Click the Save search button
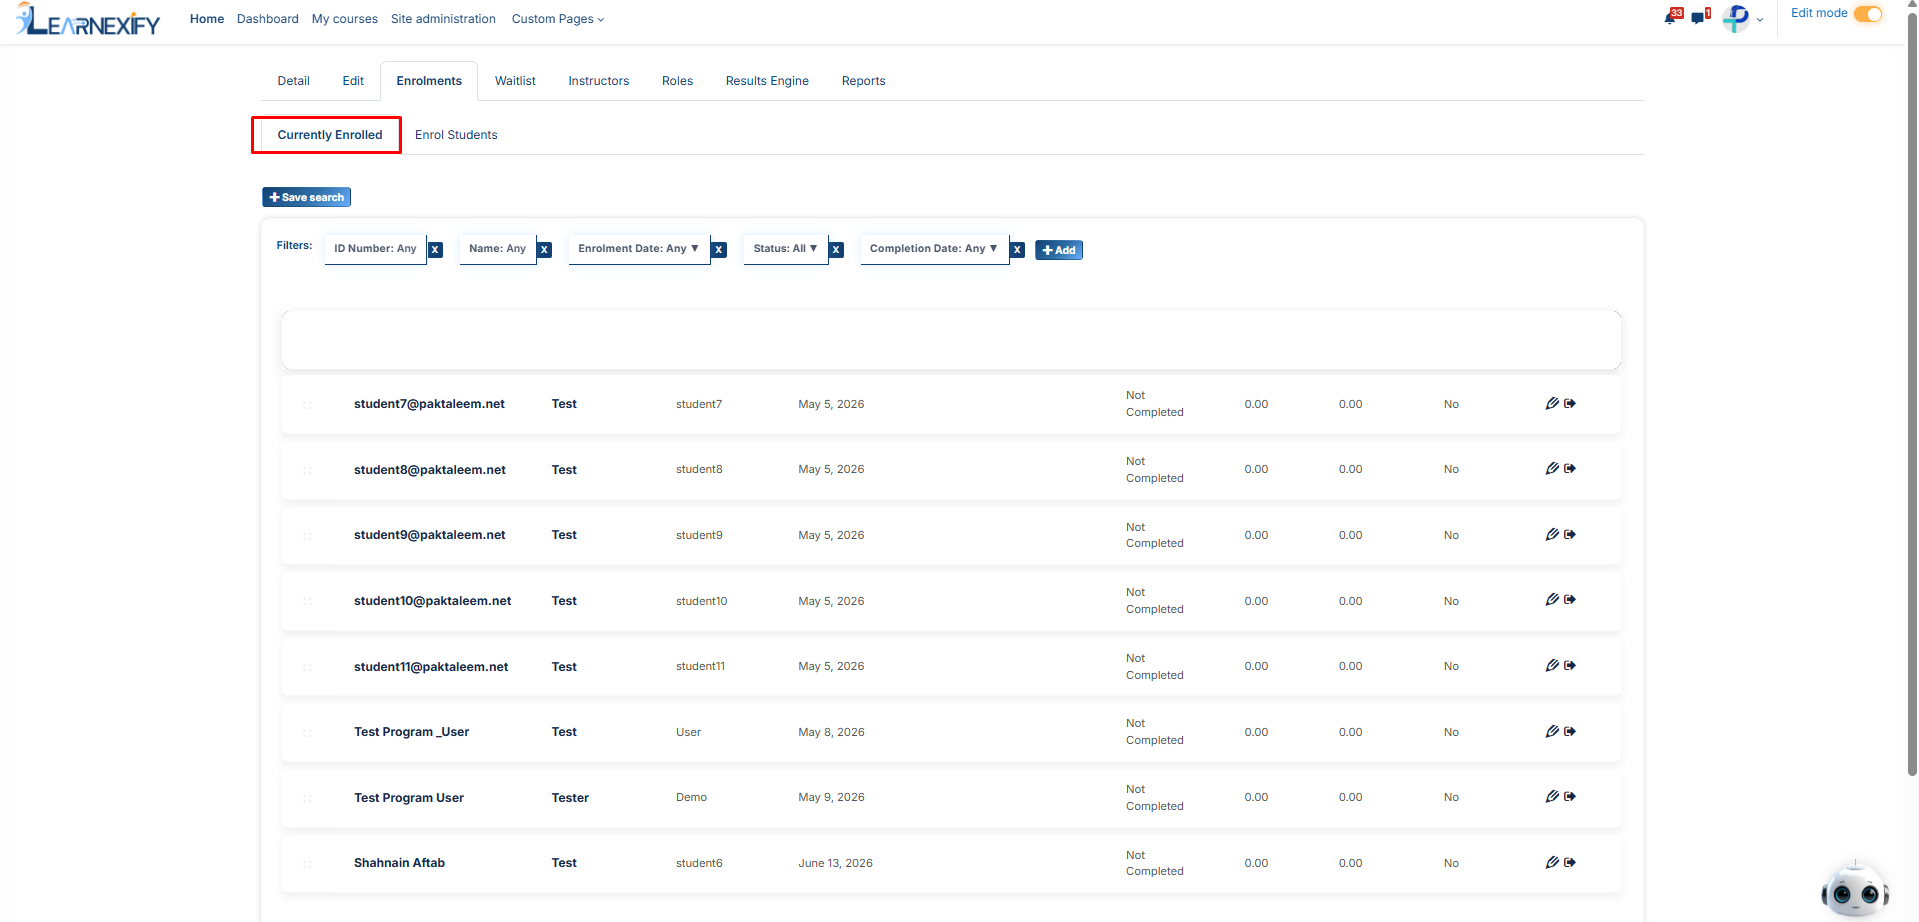The image size is (1919, 922). click(306, 197)
